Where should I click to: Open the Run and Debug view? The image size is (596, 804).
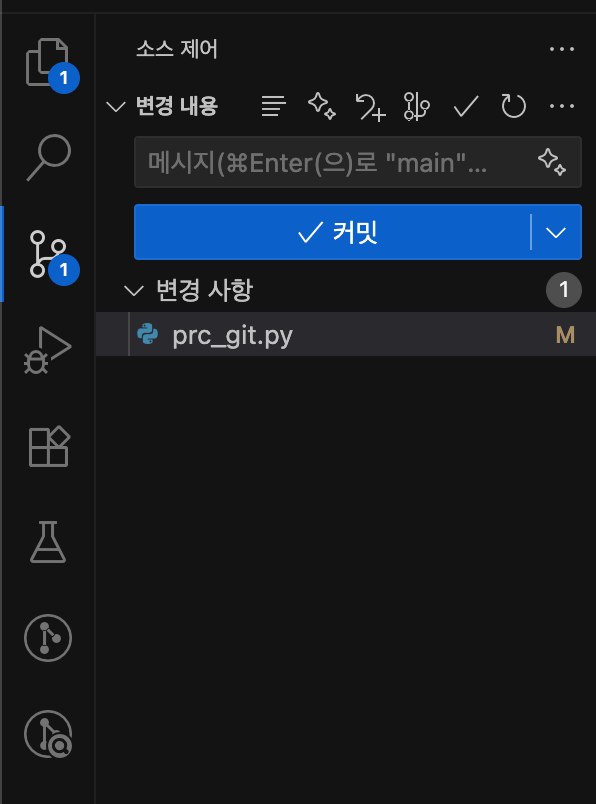48,350
